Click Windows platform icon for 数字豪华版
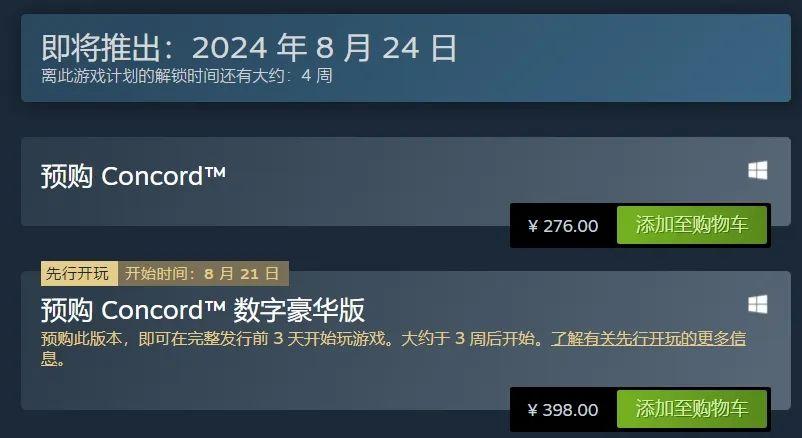Viewport: 802px width, 438px height. click(758, 304)
